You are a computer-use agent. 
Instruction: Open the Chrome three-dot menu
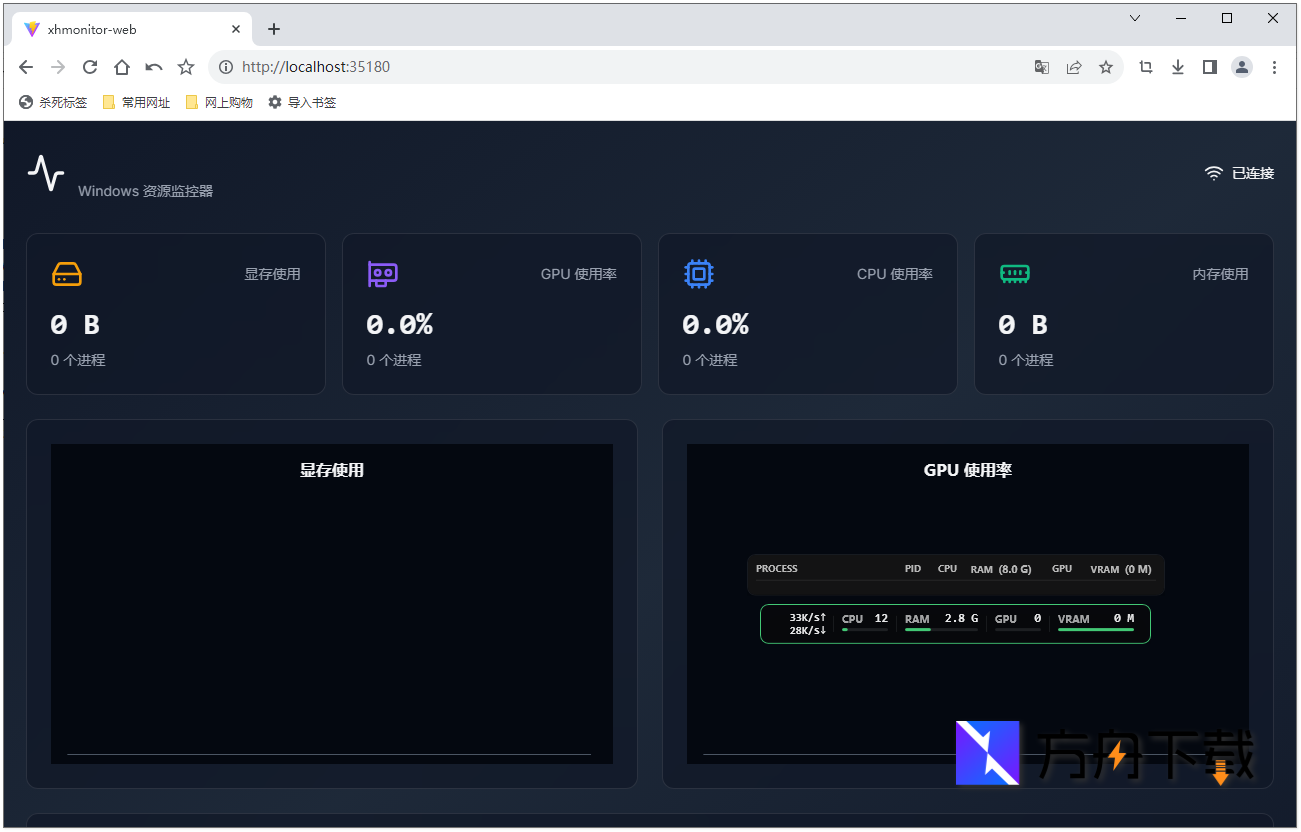(1274, 67)
